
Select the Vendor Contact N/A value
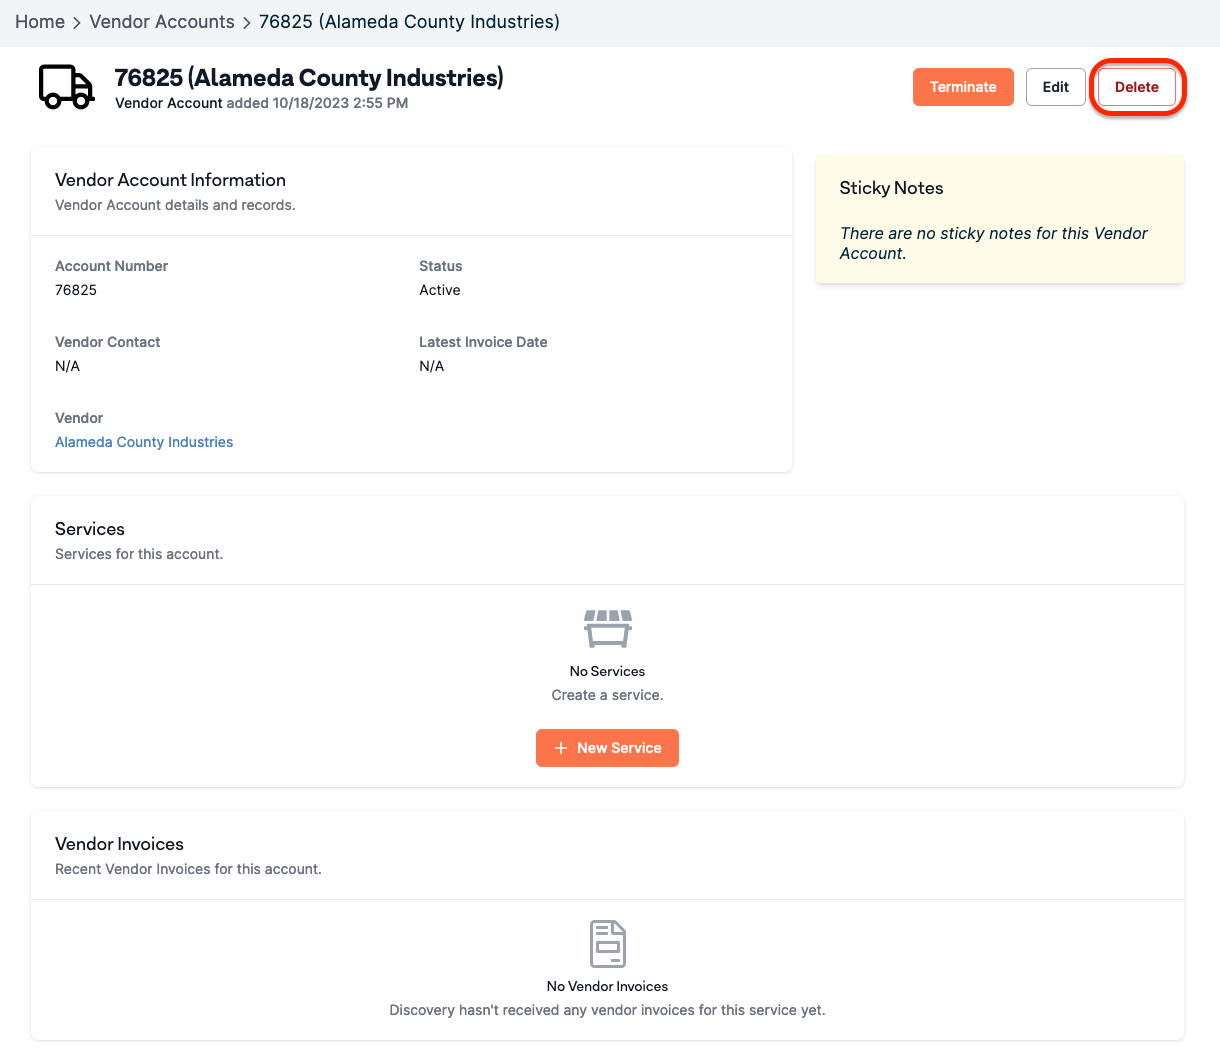(x=67, y=366)
